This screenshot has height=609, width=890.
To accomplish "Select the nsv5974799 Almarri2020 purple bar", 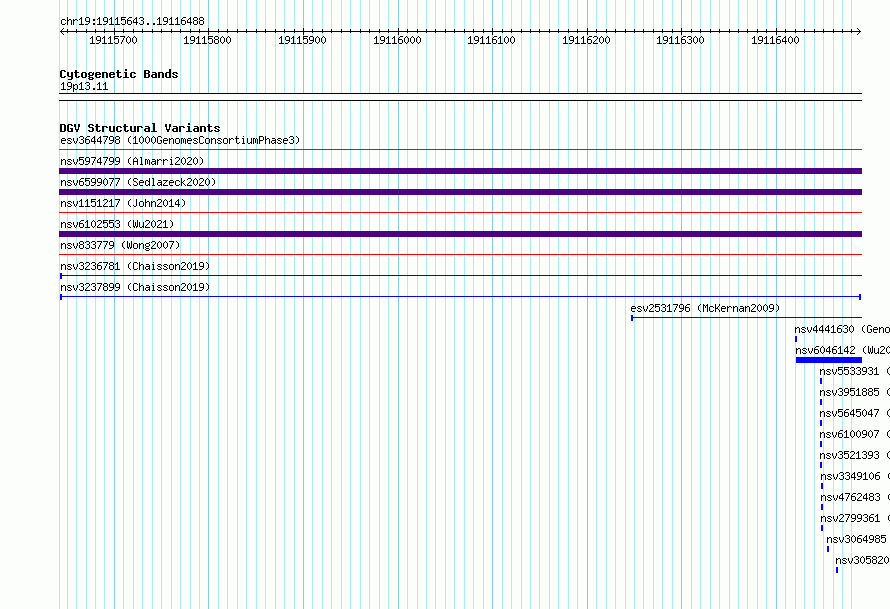I will click(x=460, y=171).
